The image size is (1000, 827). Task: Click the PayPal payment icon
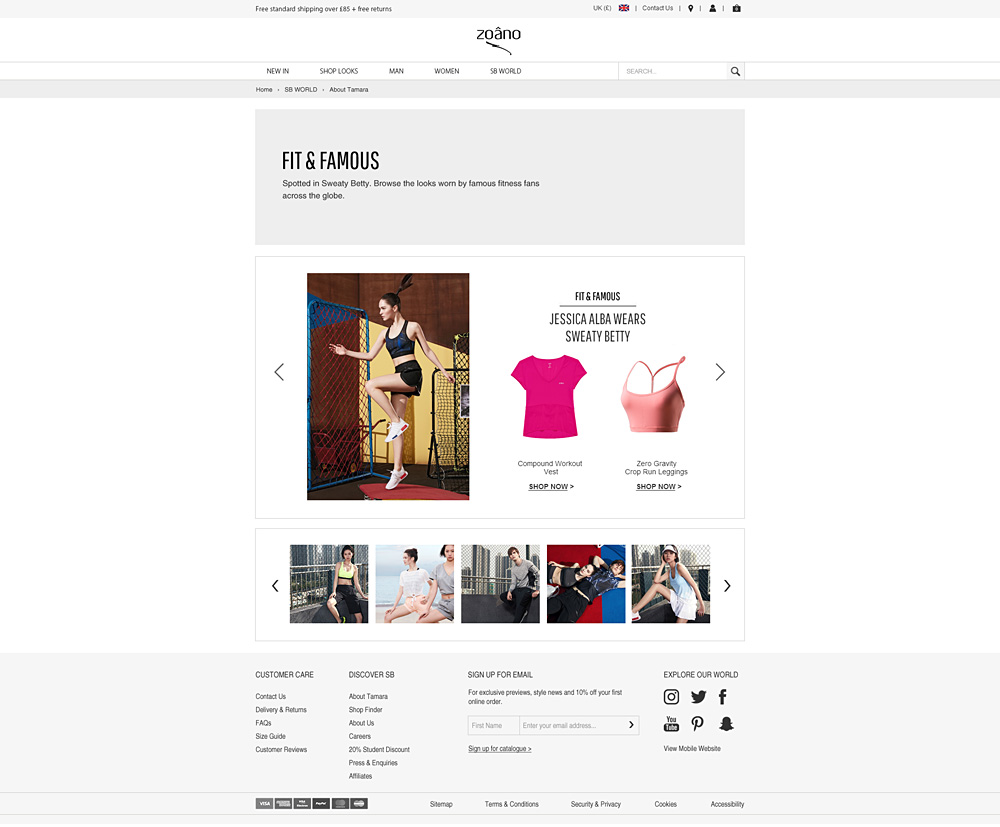pyautogui.click(x=321, y=803)
